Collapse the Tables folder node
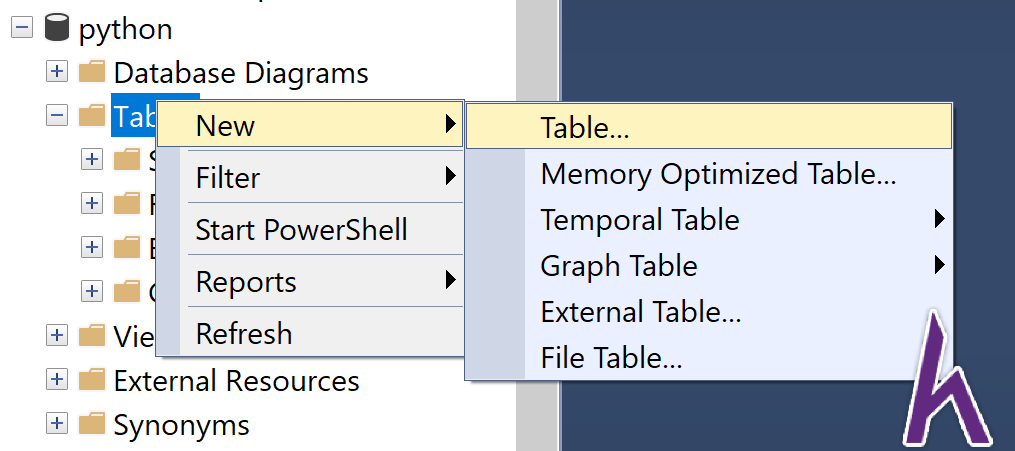 (x=57, y=115)
